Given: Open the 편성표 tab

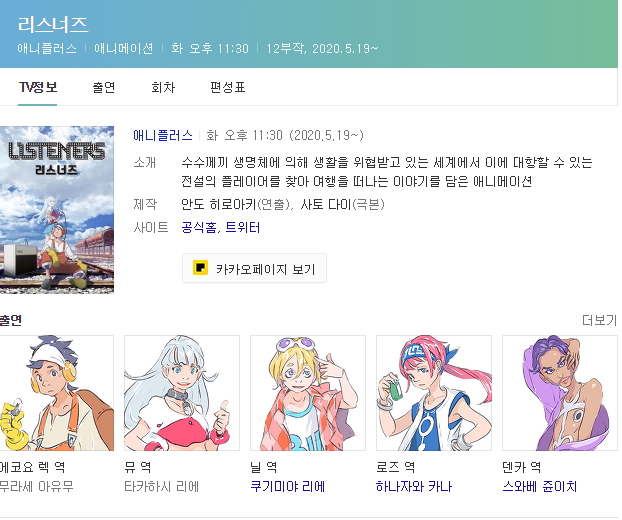Looking at the screenshot, I should pos(228,87).
